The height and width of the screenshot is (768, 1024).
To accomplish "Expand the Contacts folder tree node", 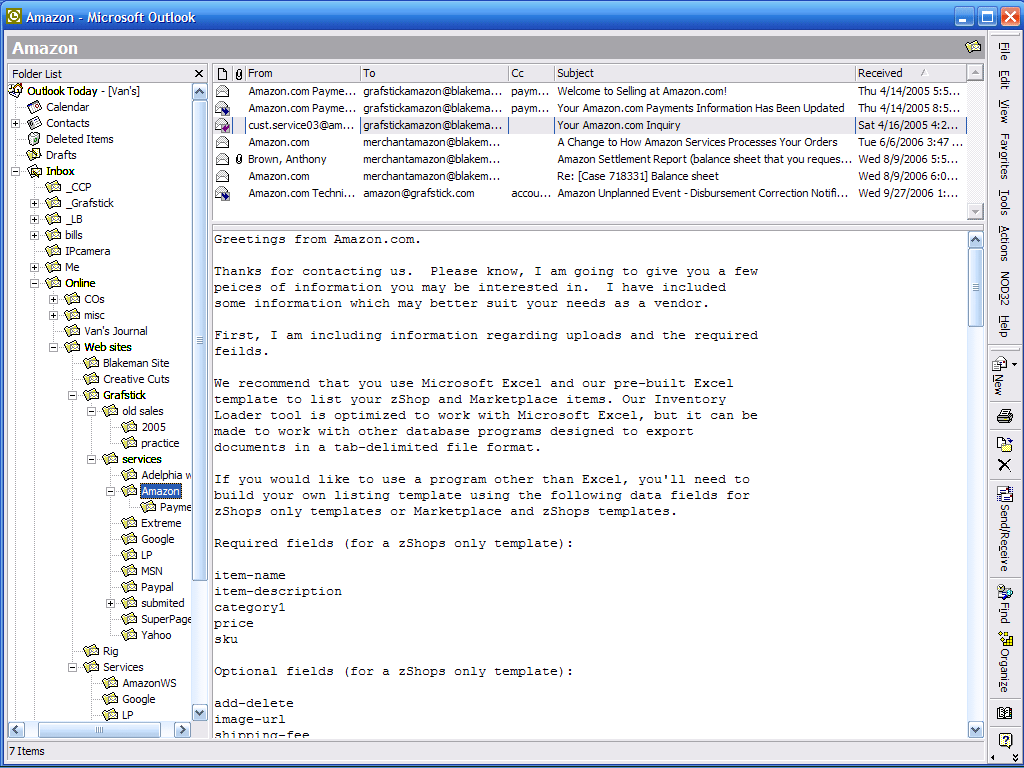I will 16,123.
